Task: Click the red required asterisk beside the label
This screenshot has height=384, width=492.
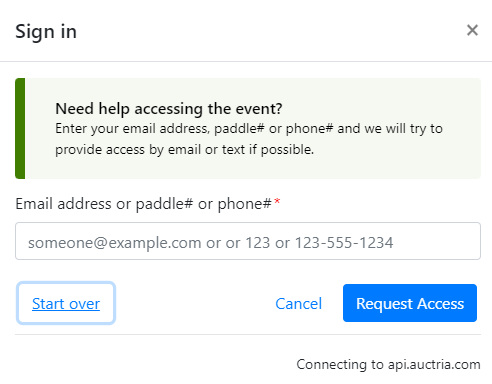Action: click(277, 201)
